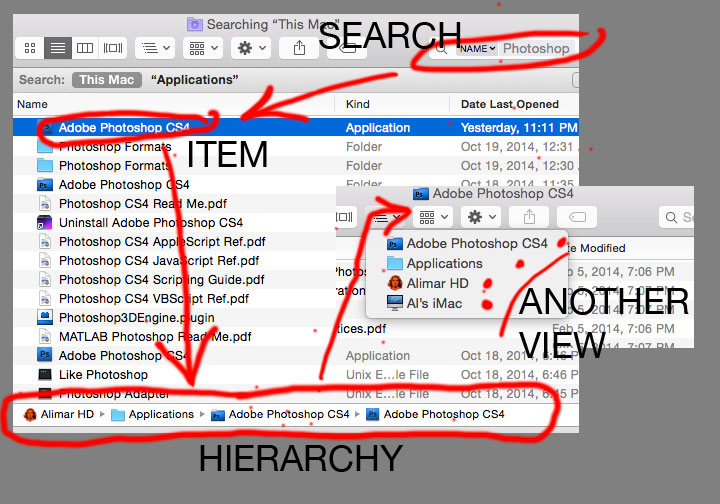The height and width of the screenshot is (504, 720).
Task: Switch search window to icon view
Action: tap(30, 48)
